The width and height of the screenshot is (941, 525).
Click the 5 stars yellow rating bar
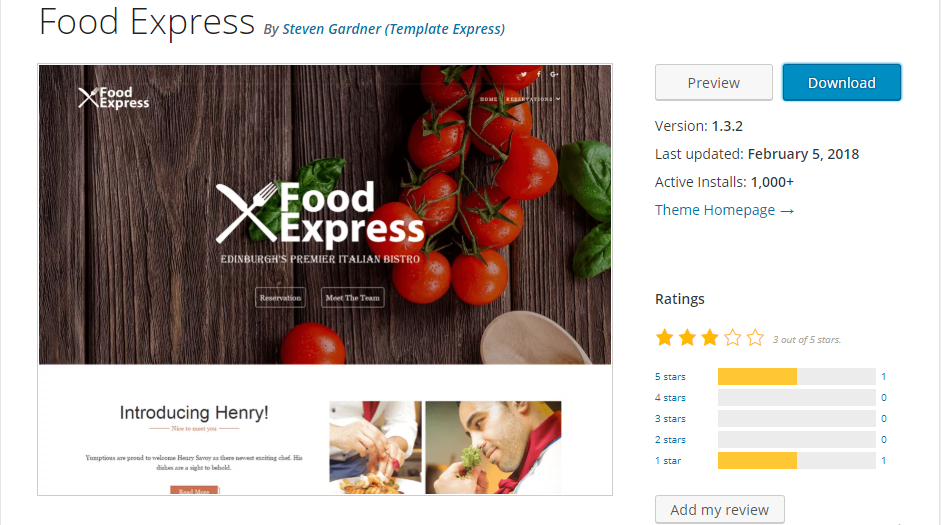pyautogui.click(x=757, y=376)
